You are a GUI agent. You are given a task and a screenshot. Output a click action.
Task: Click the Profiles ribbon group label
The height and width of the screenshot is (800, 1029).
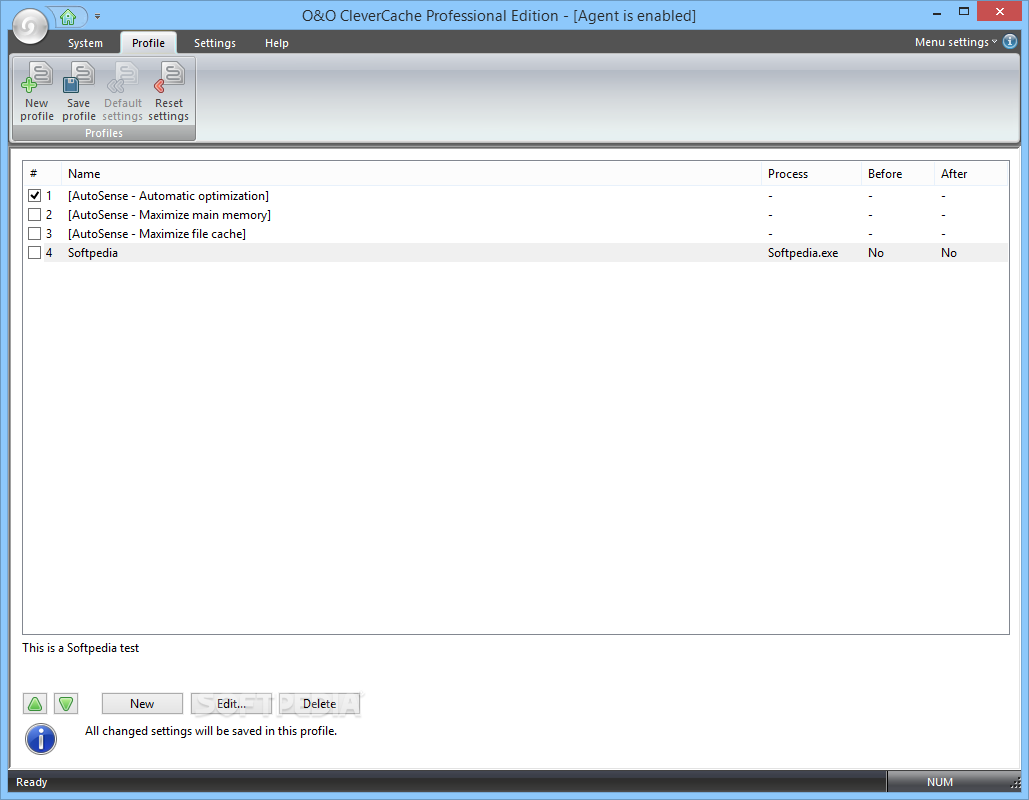coord(104,133)
